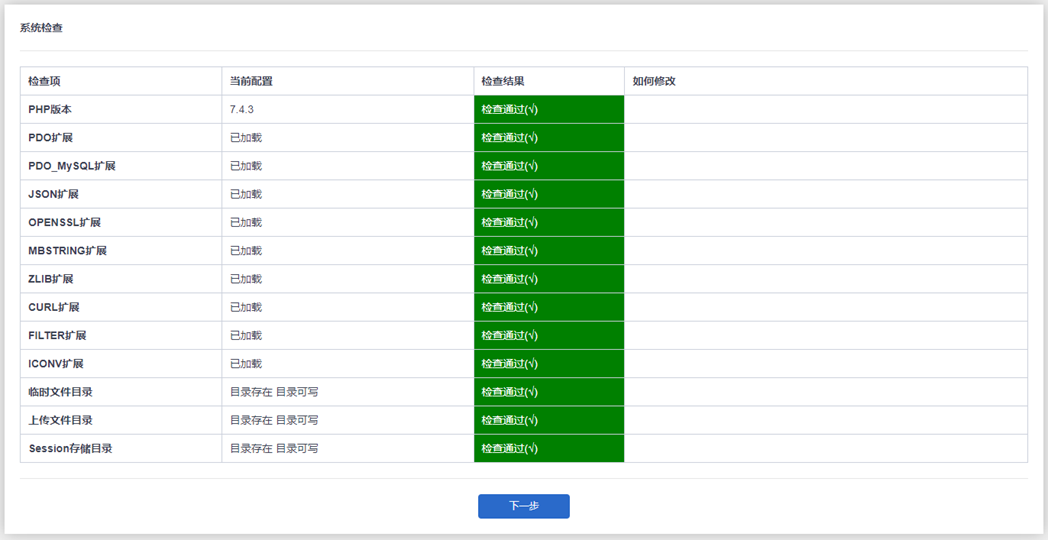The image size is (1048, 540).
Task: Click the 检查通过 result for Session存储目录
Action: pyautogui.click(x=548, y=448)
